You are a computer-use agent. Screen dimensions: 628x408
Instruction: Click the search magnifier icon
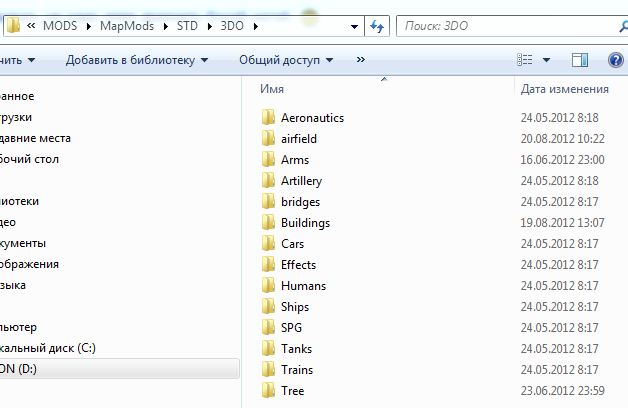click(x=623, y=26)
